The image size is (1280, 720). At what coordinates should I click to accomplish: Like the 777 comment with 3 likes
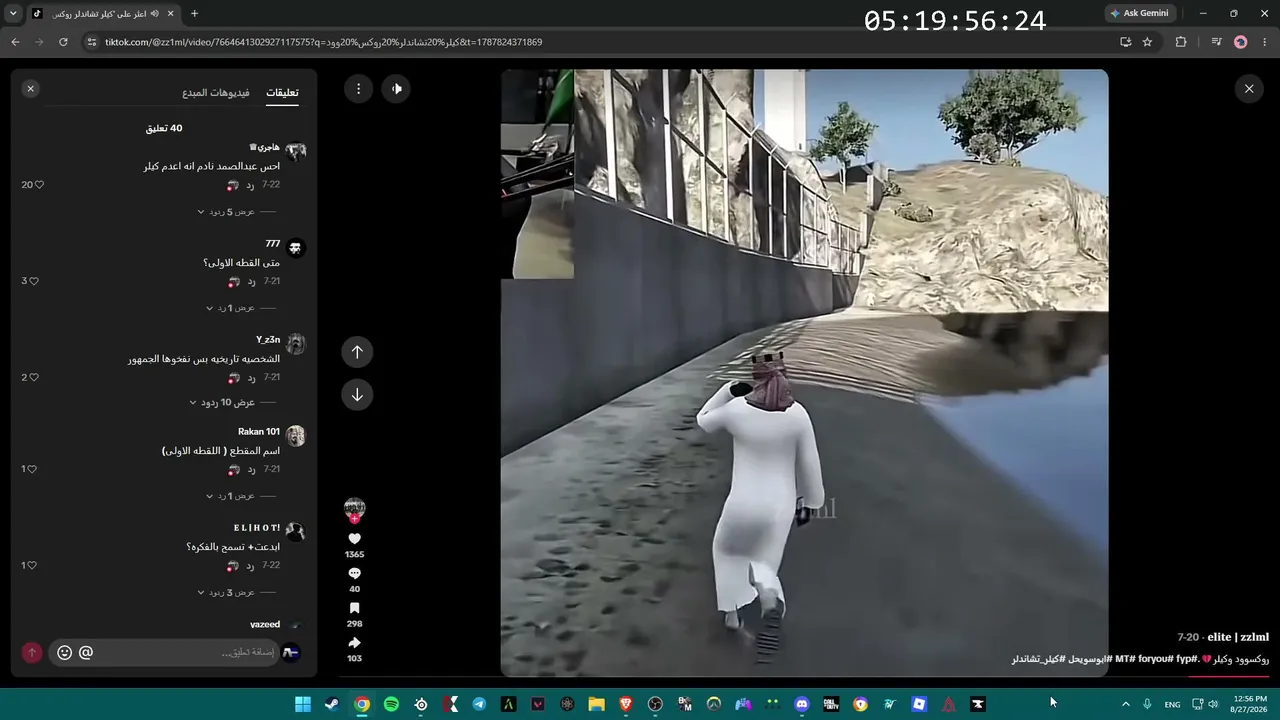[34, 281]
